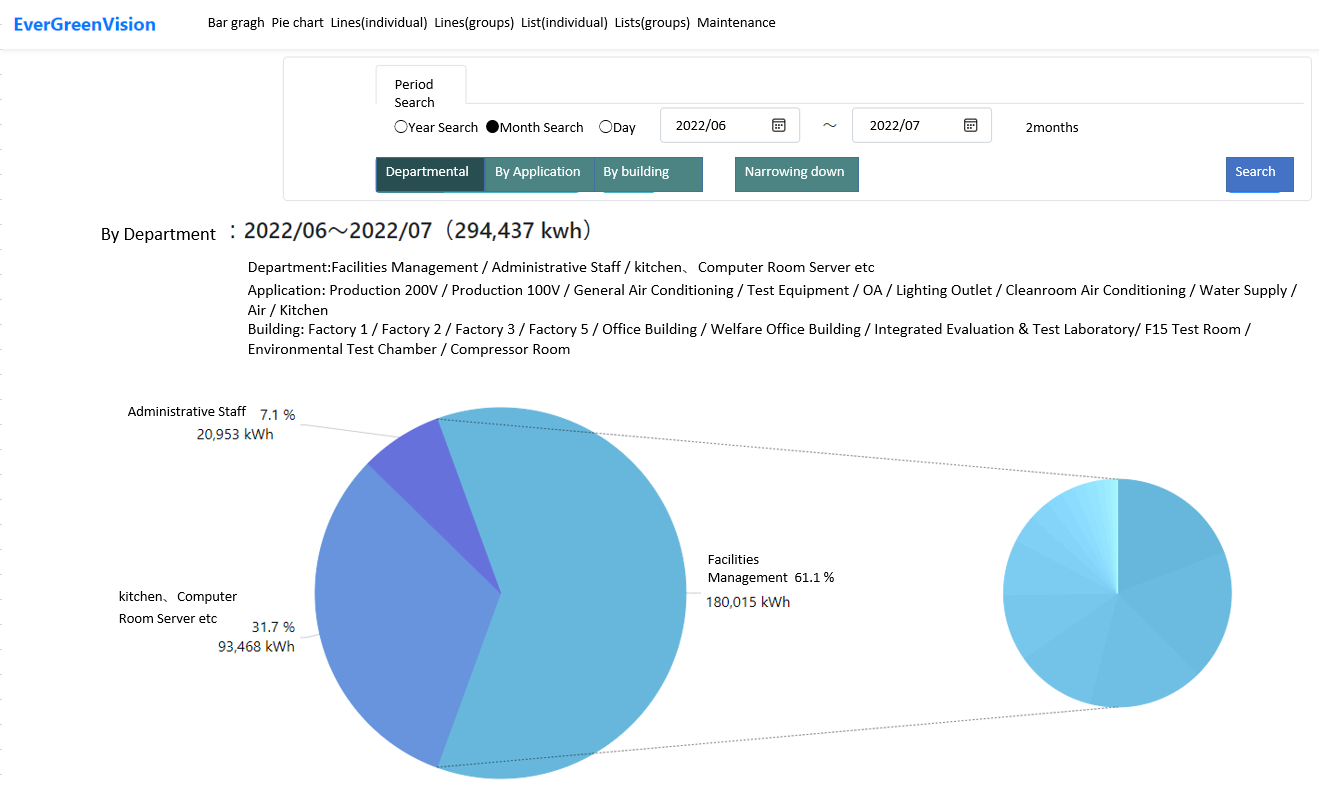Click the EverGreenVision logo
The width and height of the screenshot is (1319, 786).
85,24
